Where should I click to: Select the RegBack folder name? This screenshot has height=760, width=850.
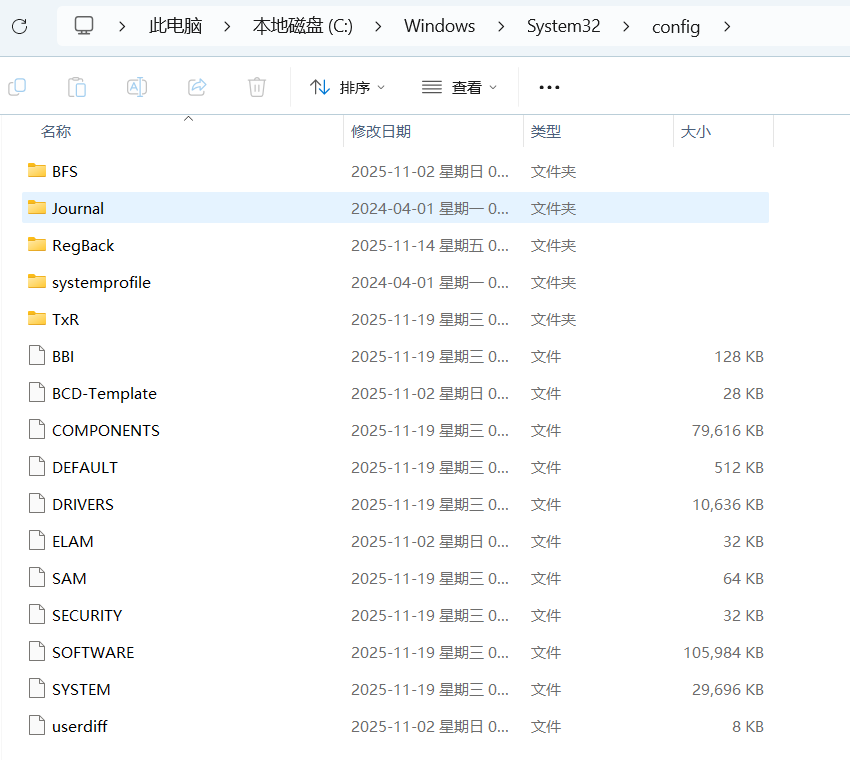click(83, 246)
